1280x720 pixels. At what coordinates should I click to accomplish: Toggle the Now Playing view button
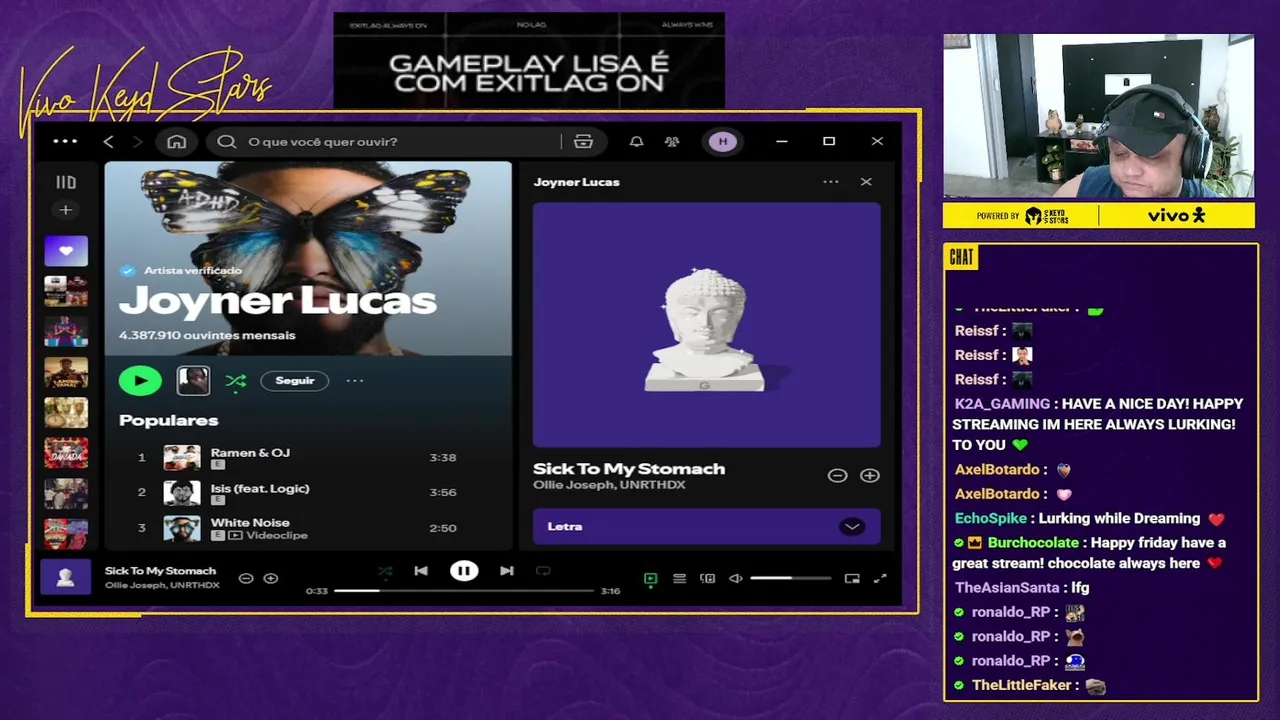tap(650, 578)
